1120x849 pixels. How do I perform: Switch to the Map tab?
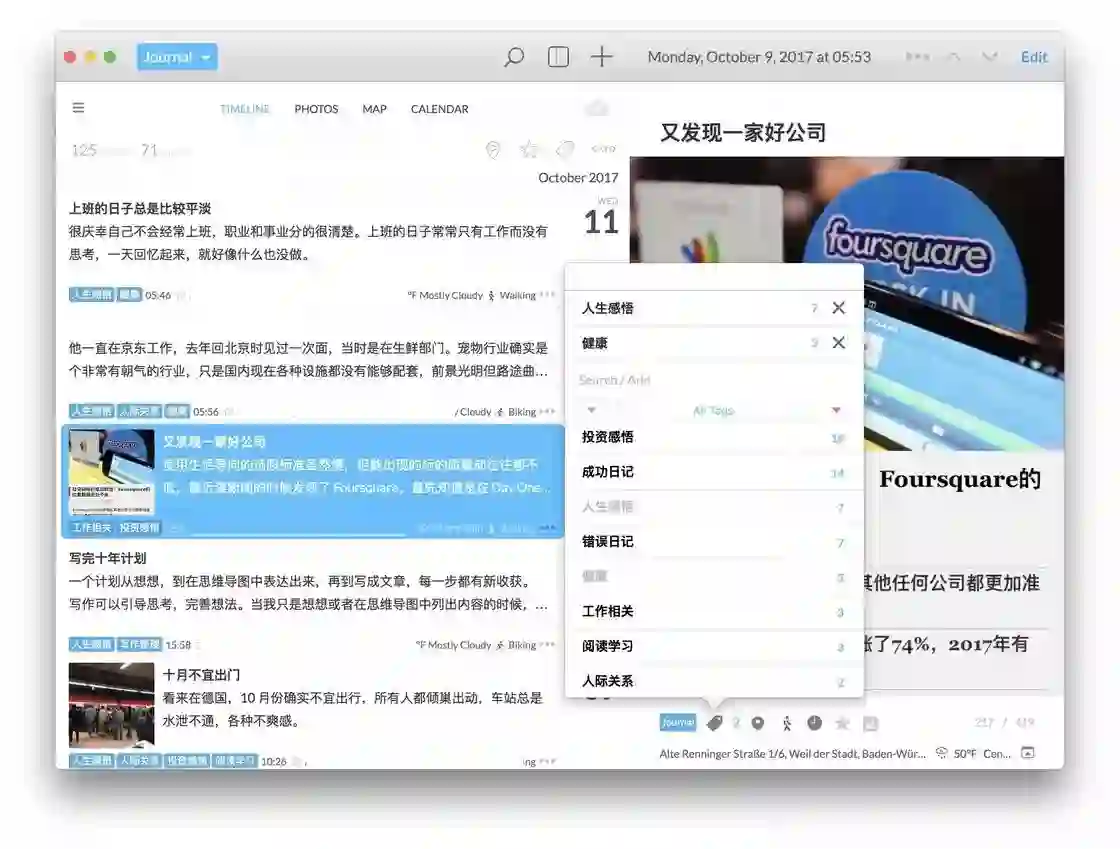[374, 109]
